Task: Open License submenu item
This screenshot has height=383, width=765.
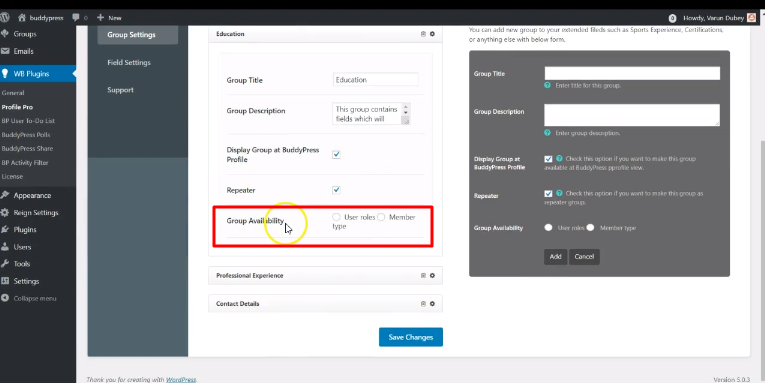Action: click(12, 176)
